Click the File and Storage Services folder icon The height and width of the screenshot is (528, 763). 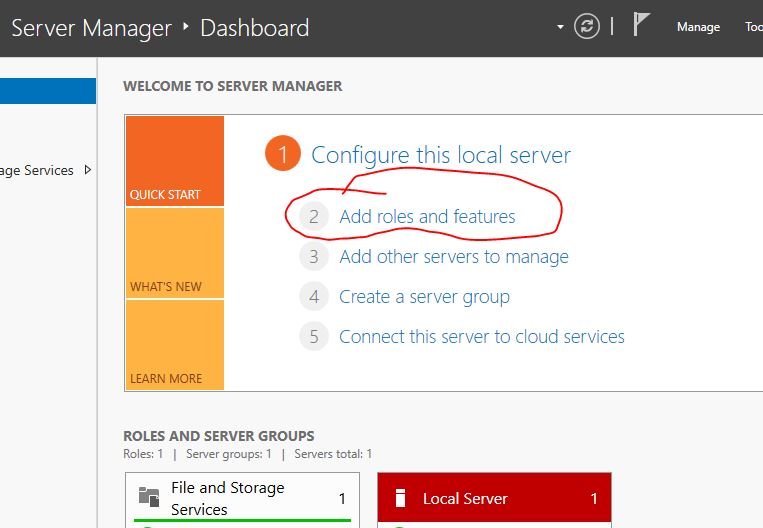149,497
